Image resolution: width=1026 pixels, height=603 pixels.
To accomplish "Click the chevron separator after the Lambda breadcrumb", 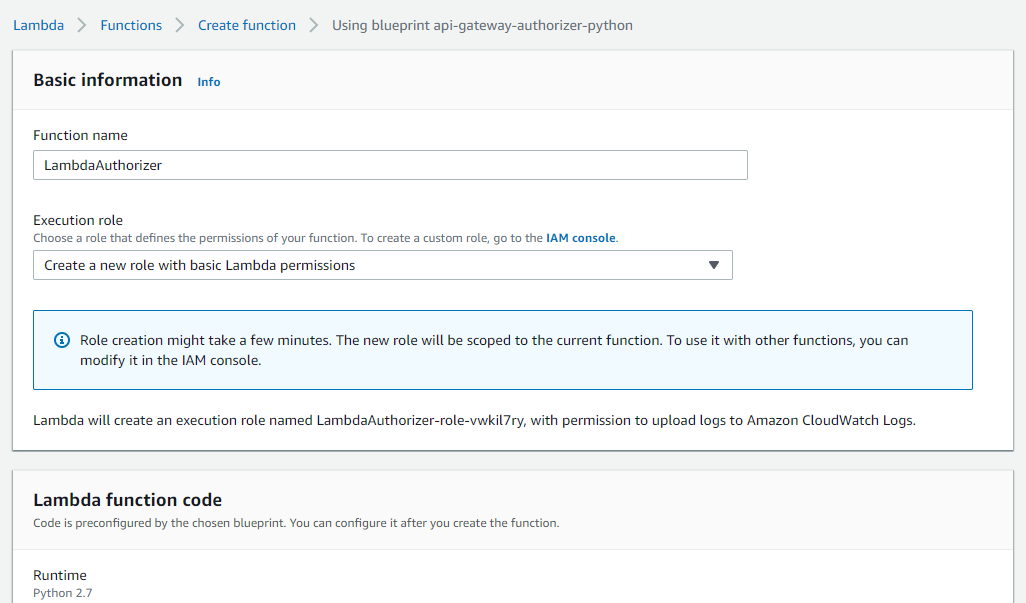I will [82, 25].
